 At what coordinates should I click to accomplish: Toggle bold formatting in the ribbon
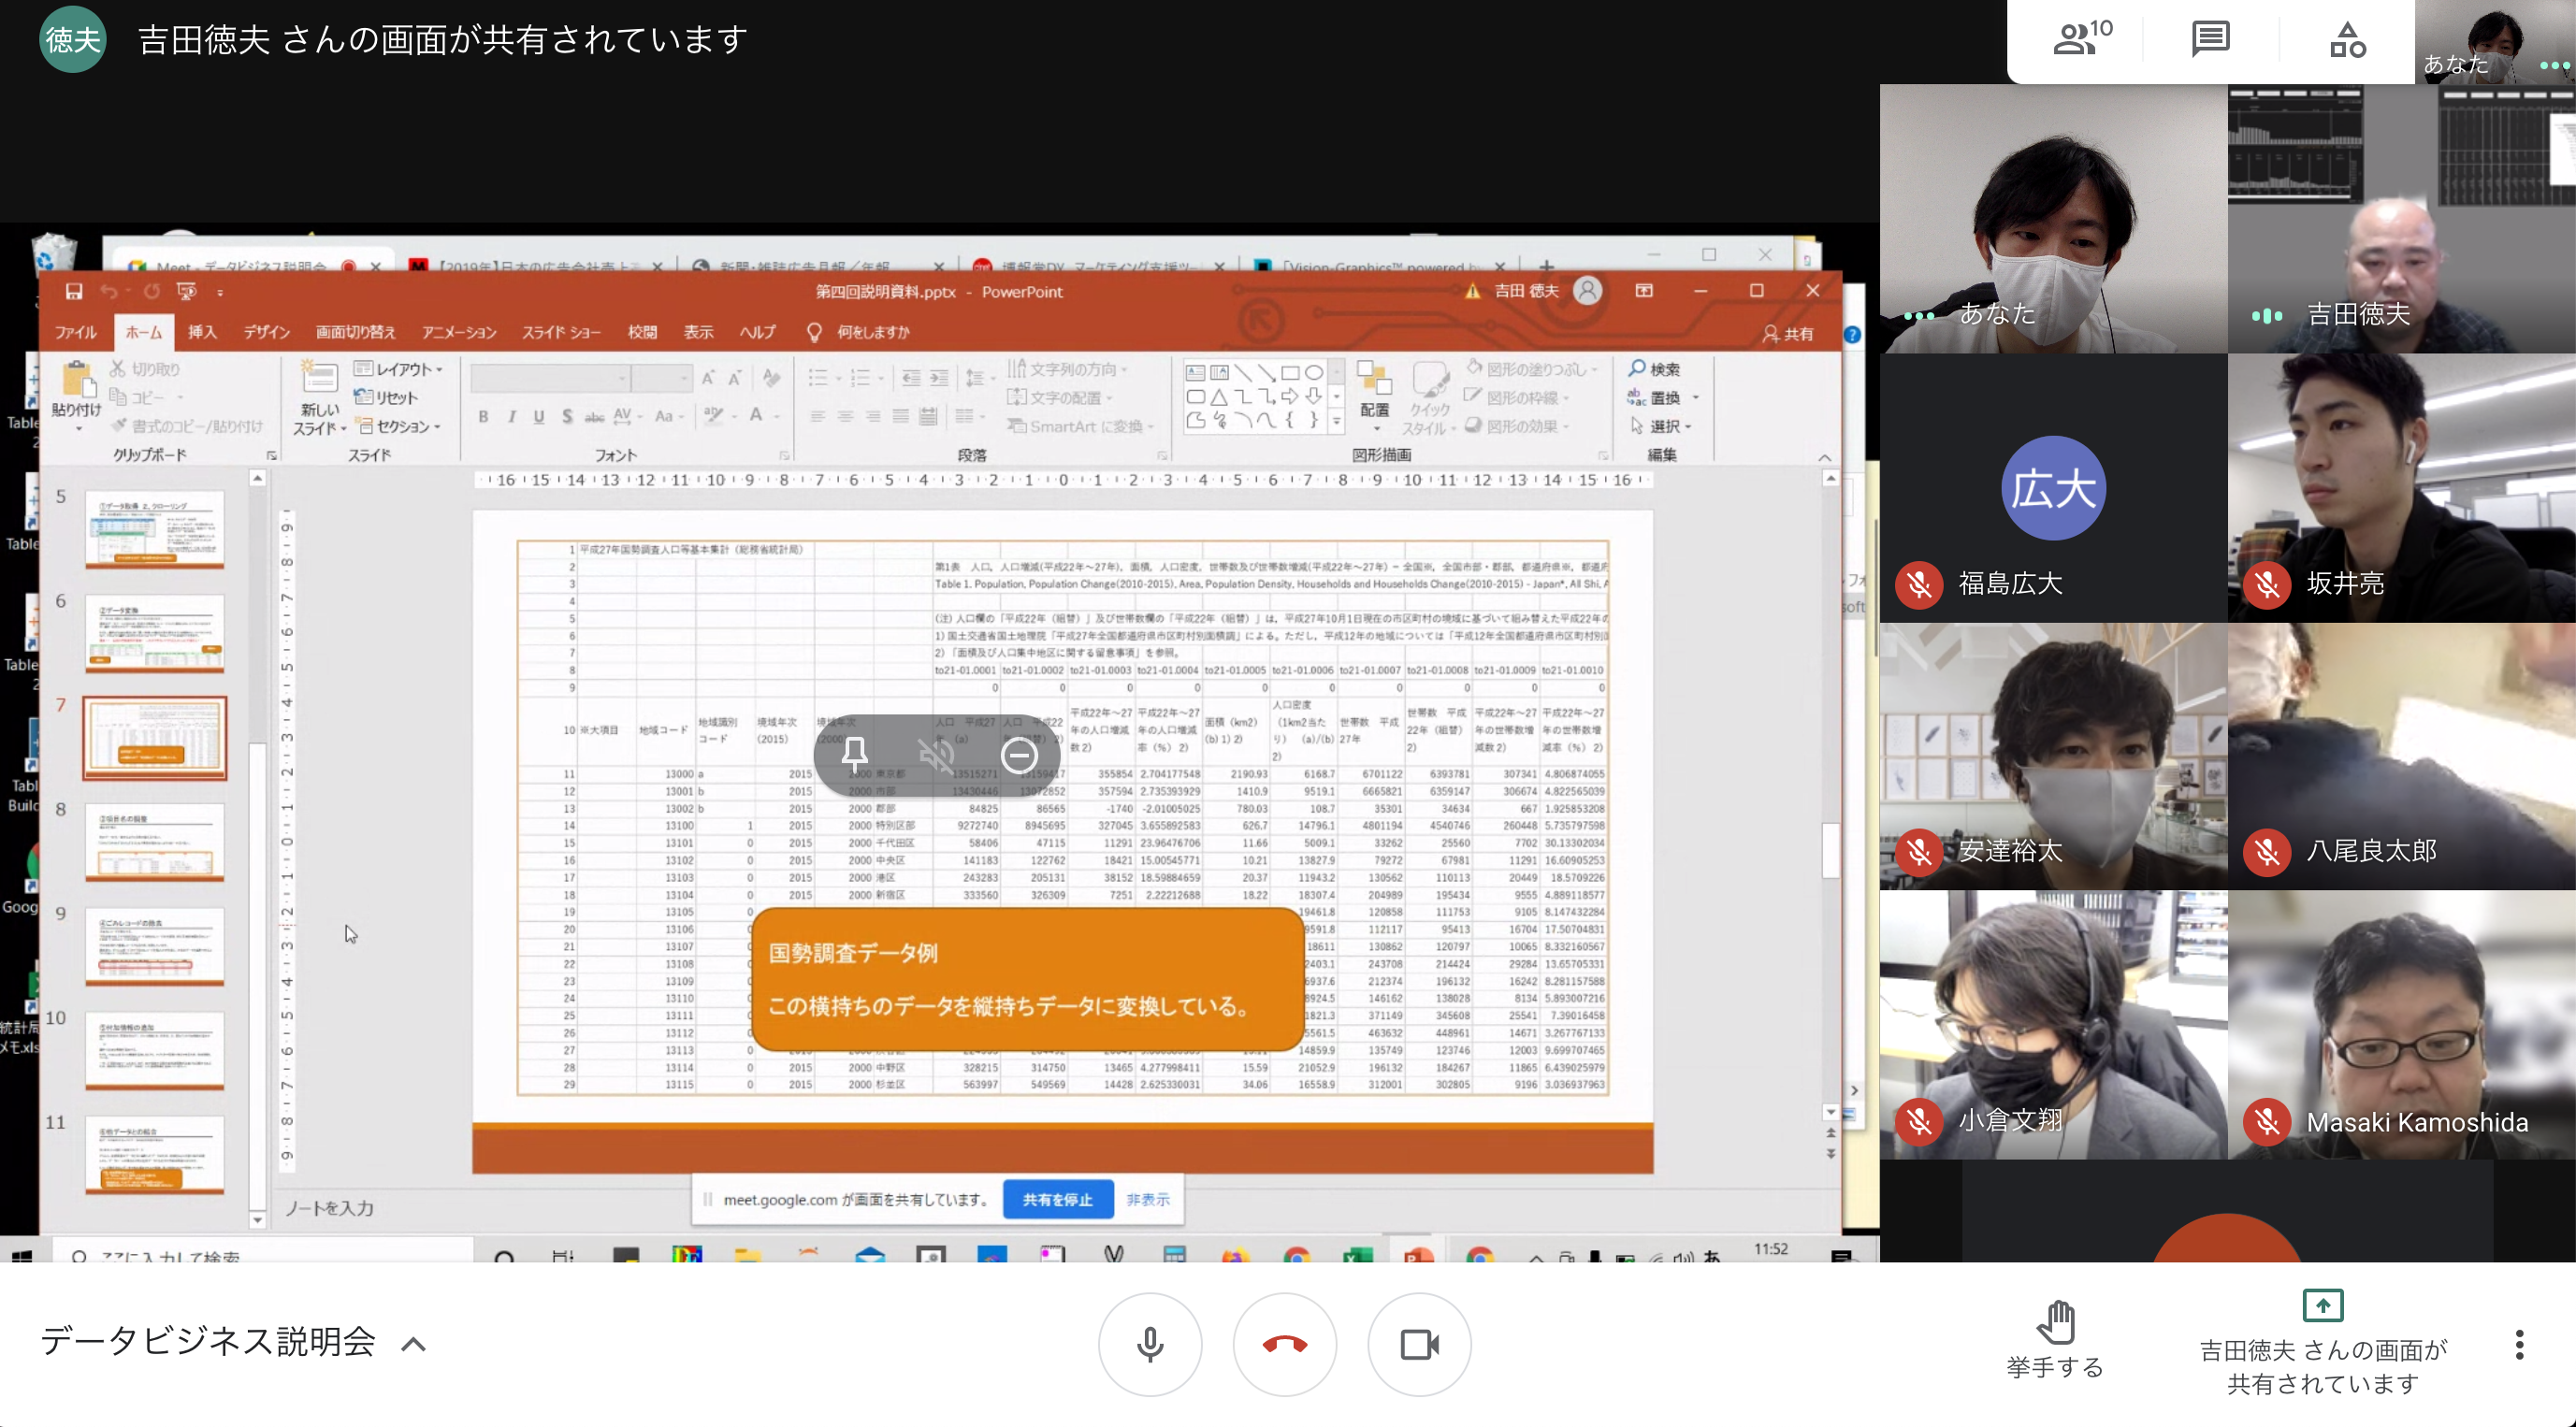point(483,416)
